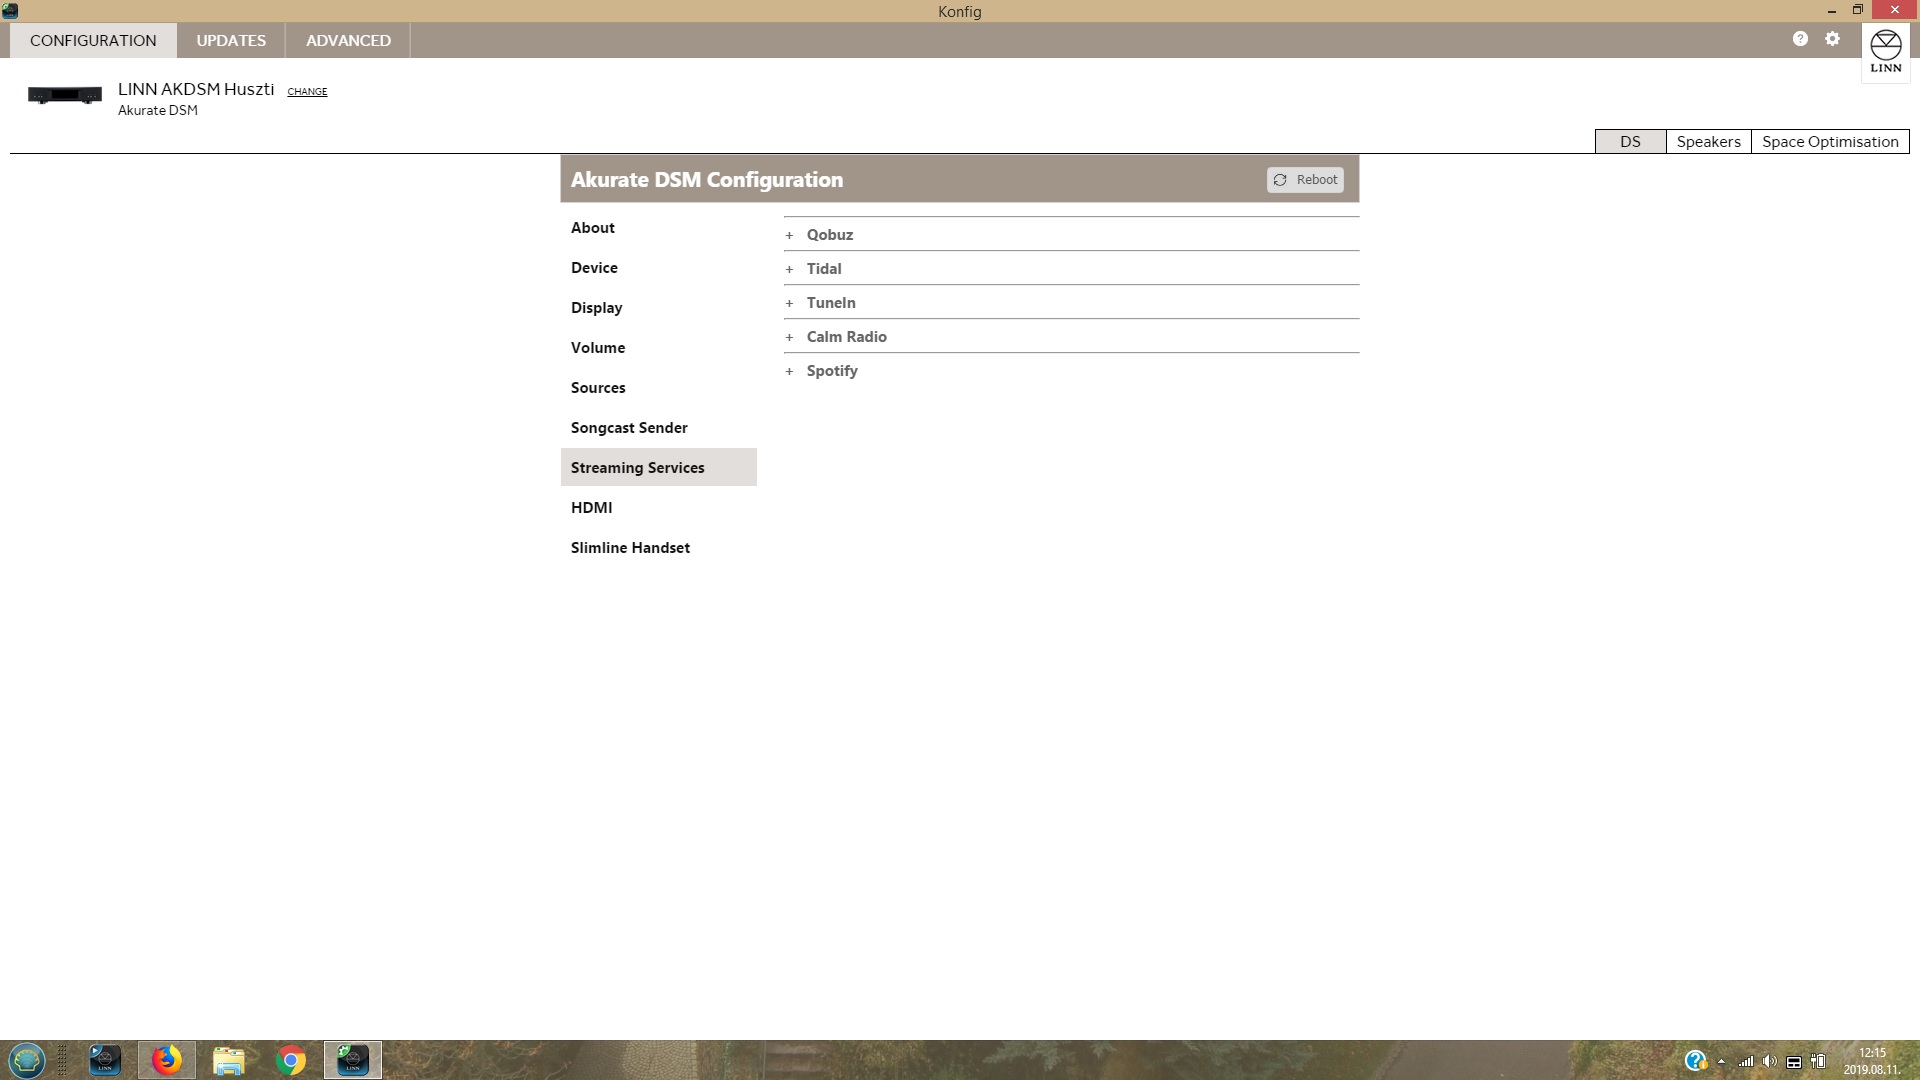Open Firefox from the taskbar

coord(167,1060)
